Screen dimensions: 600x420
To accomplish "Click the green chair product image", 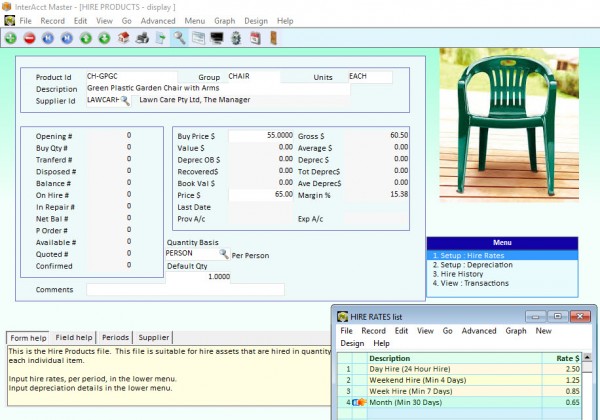I will (x=509, y=124).
